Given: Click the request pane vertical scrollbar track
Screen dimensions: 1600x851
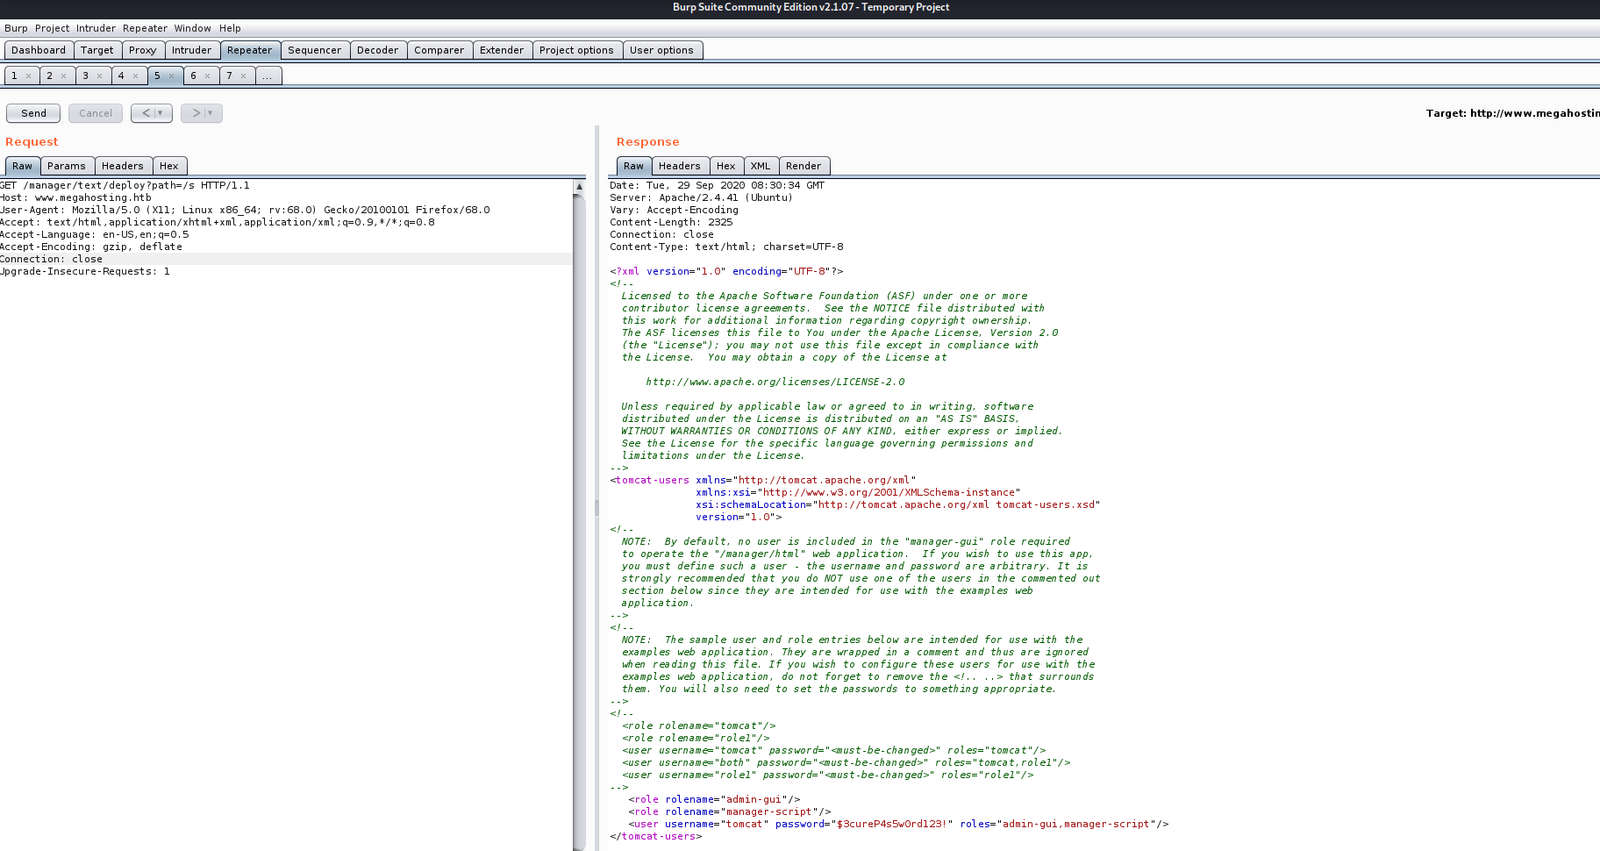Looking at the screenshot, I should (579, 520).
